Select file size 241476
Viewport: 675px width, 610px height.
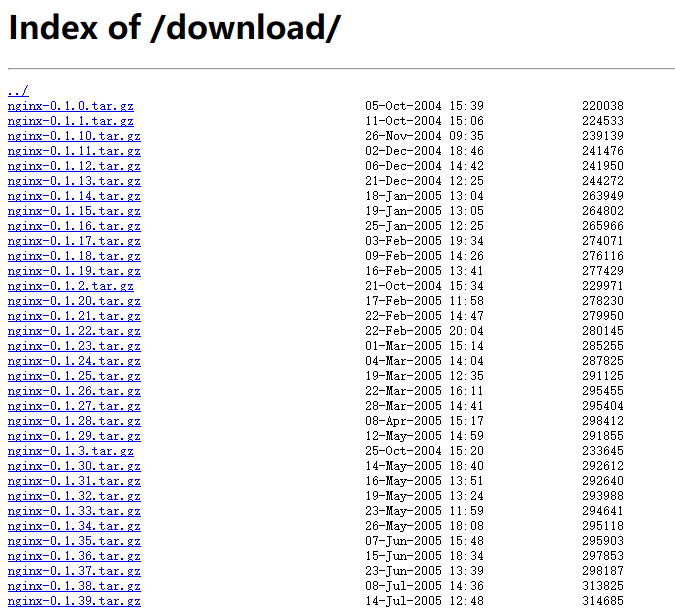point(603,151)
